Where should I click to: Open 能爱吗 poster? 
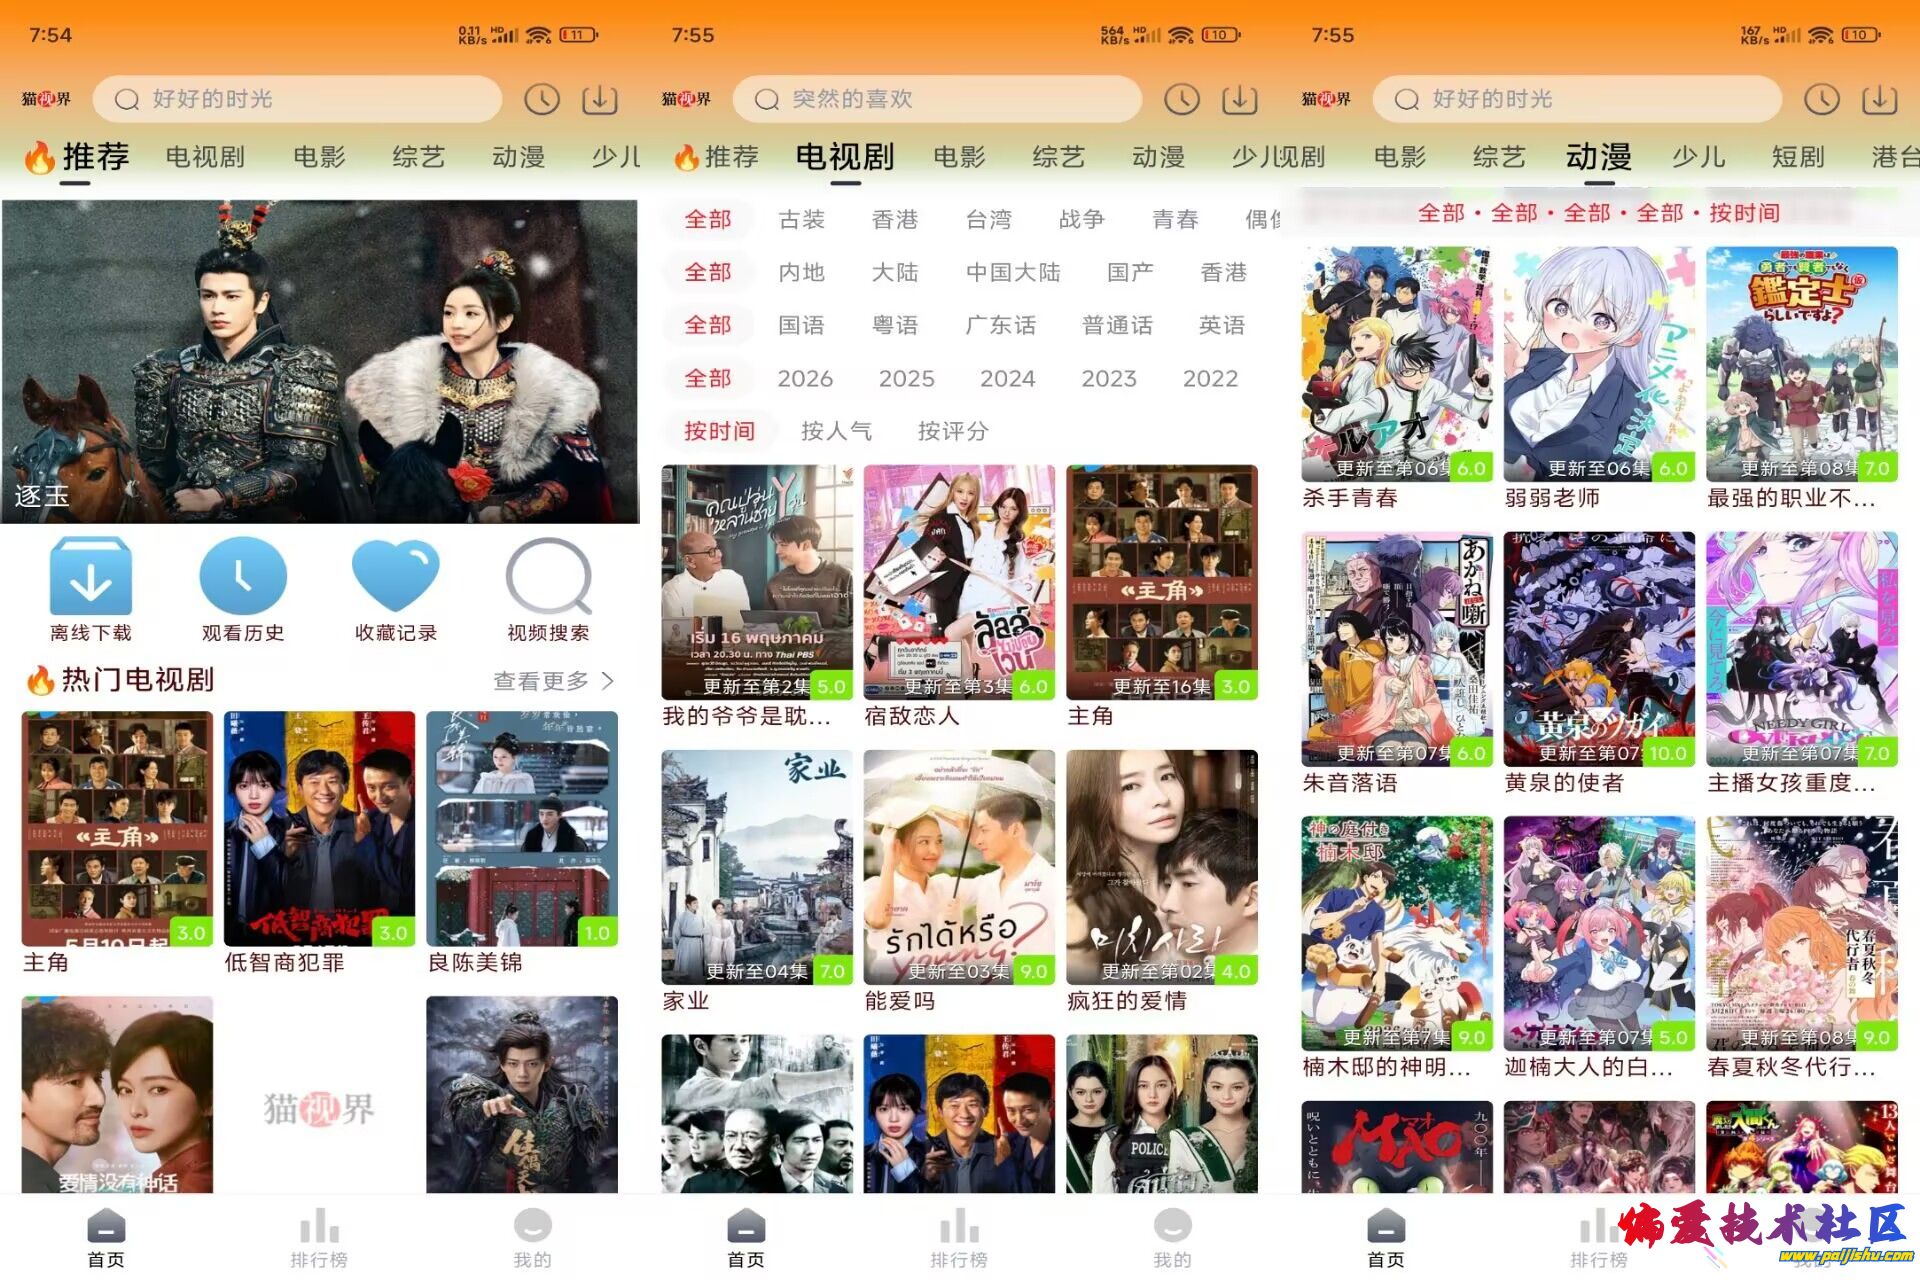coord(959,867)
